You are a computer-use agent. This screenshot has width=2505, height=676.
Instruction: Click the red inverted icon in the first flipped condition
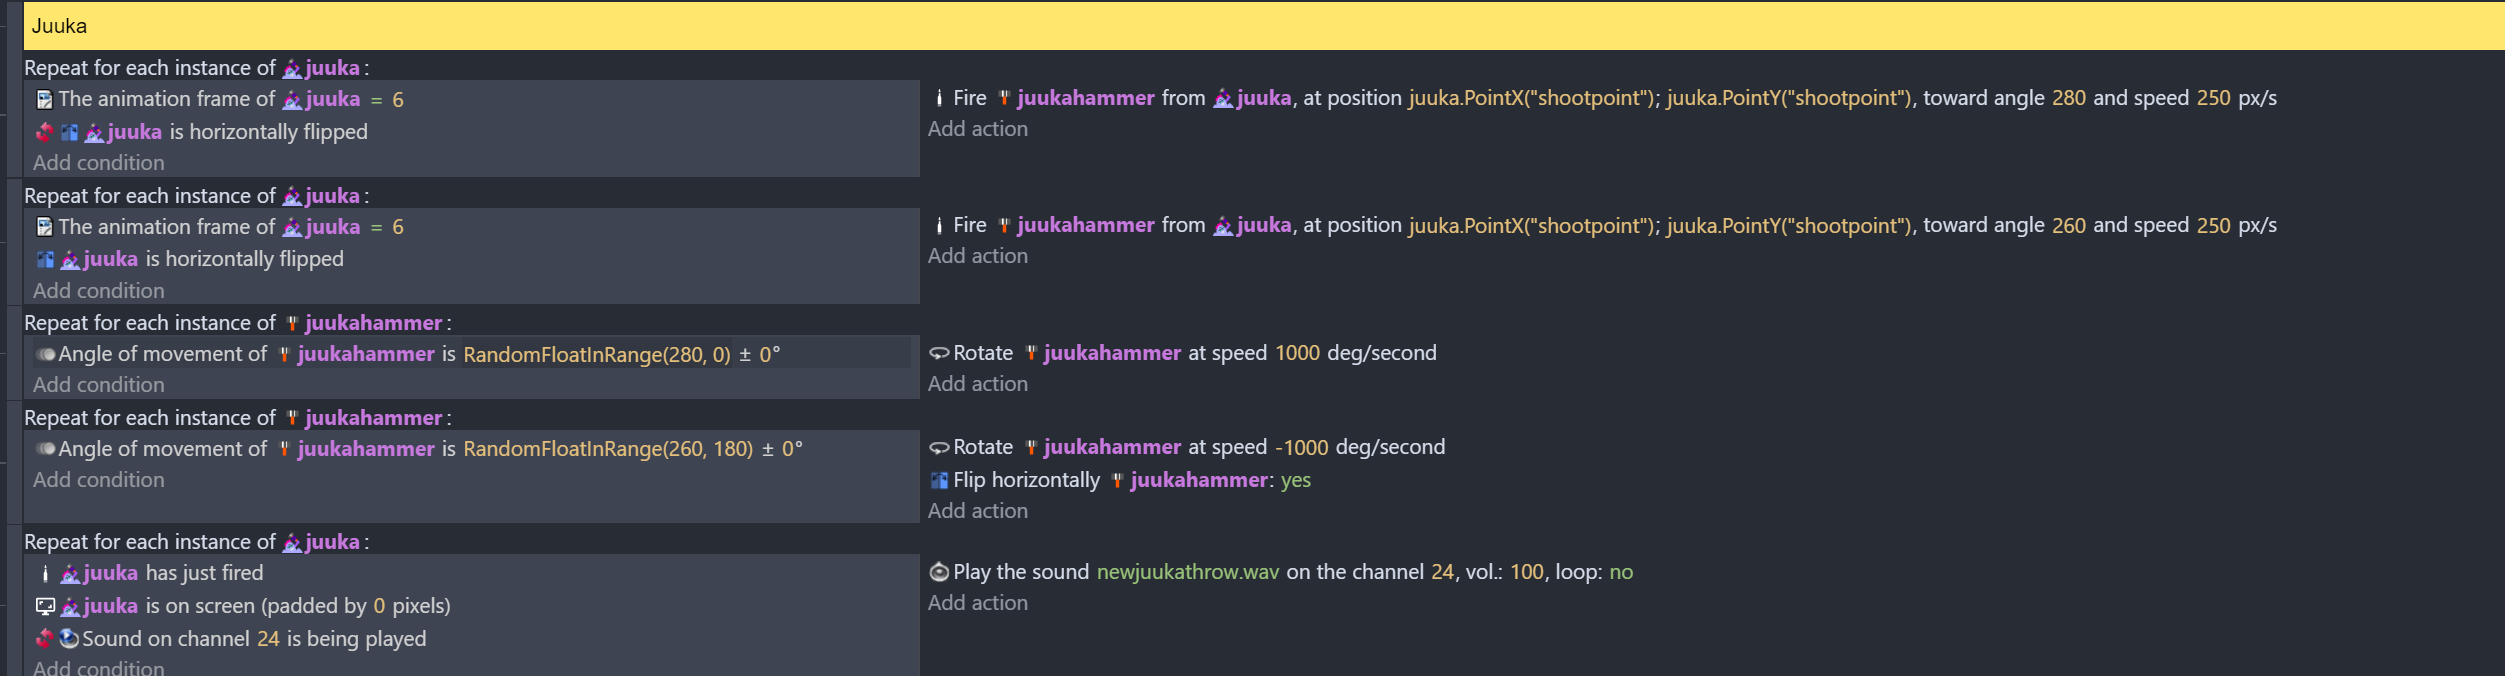45,132
